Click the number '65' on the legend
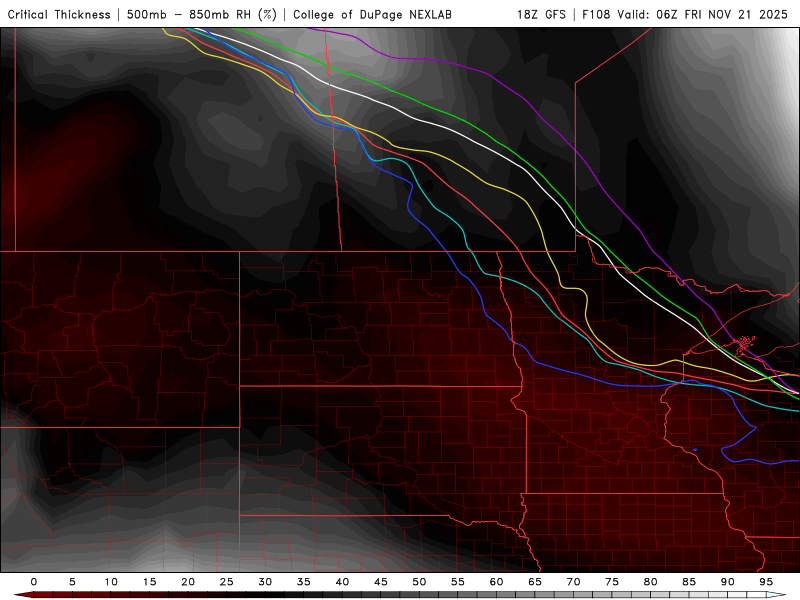Screen dimensions: 800x600 [535, 582]
